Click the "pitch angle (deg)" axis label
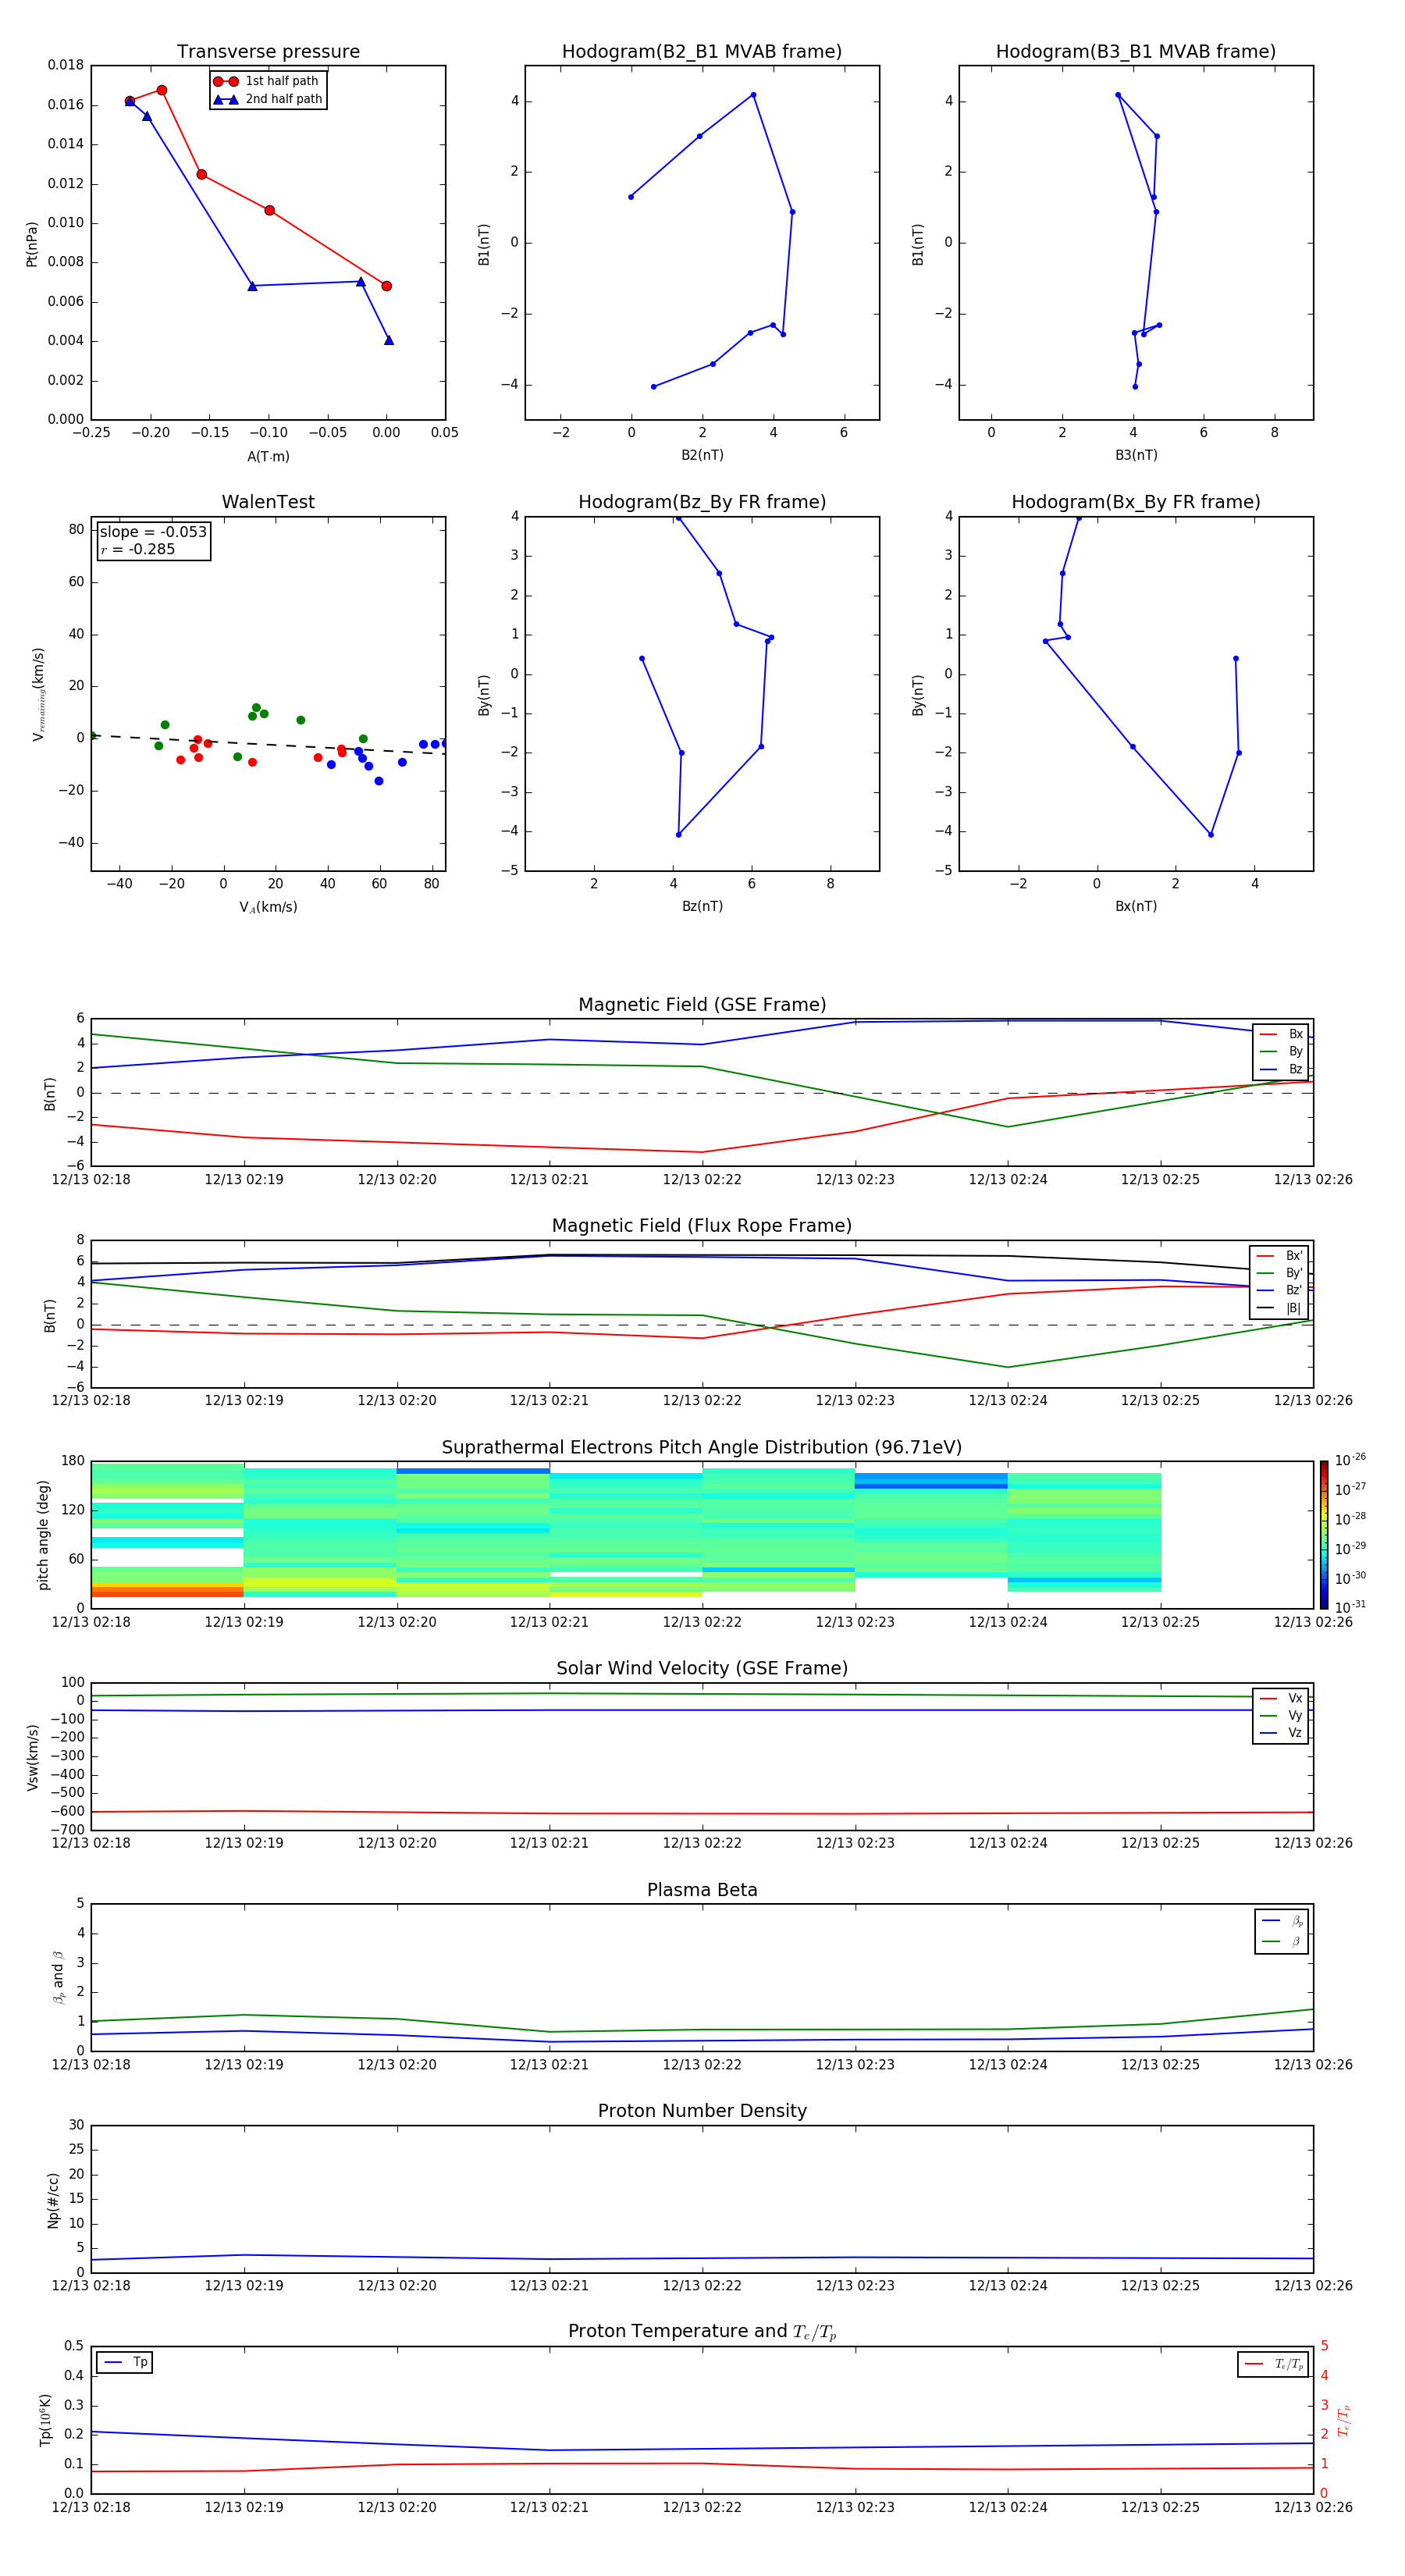The height and width of the screenshot is (2576, 1405). coord(43,1535)
